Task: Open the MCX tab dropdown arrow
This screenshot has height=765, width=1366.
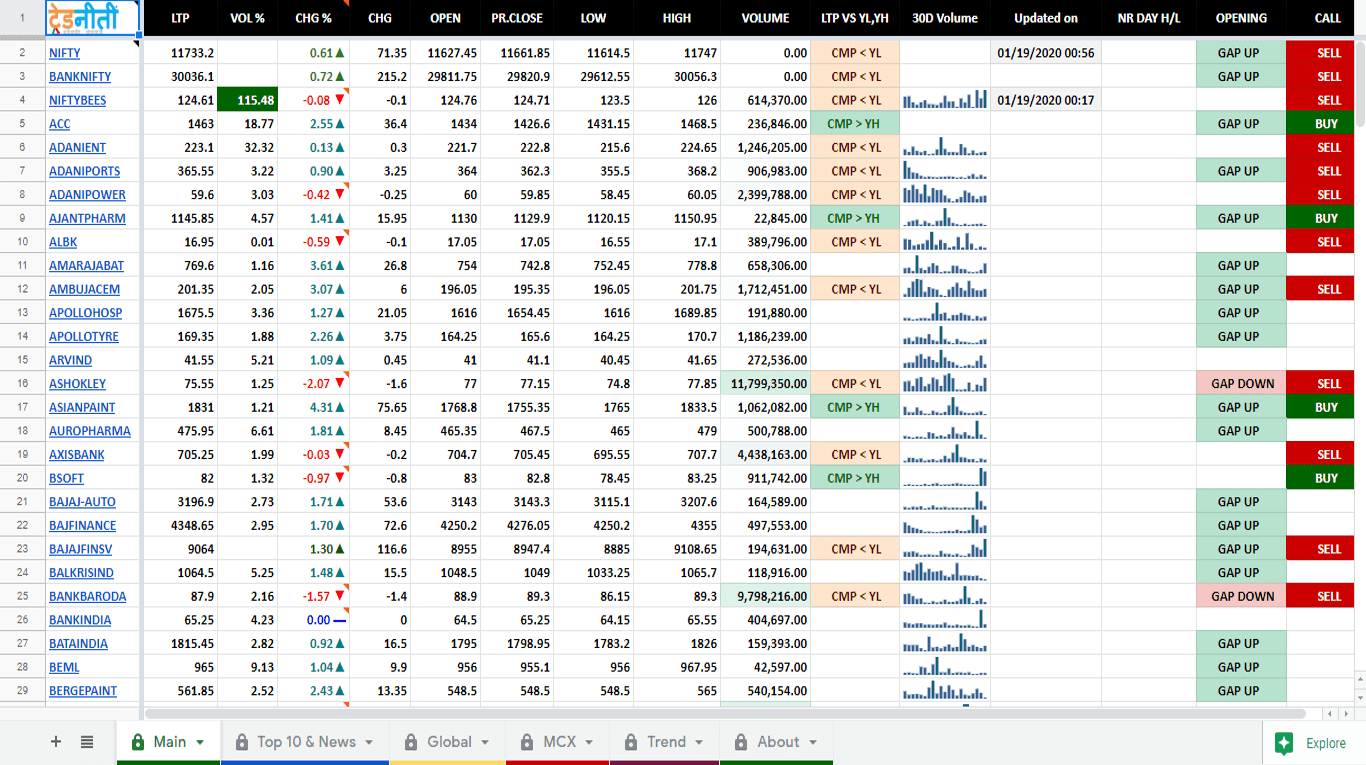Action: [589, 742]
